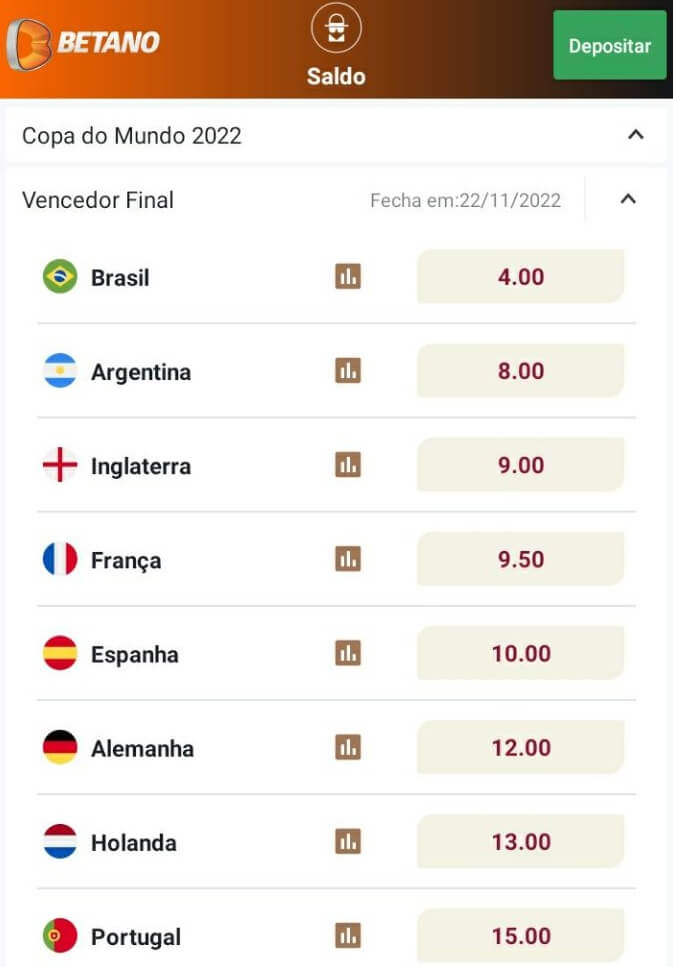
Task: Click the Inglaterra flag
Action: pyautogui.click(x=60, y=465)
